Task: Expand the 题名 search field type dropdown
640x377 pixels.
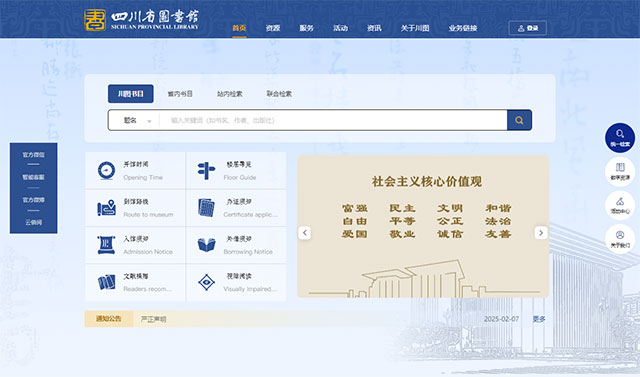Action: 137,120
